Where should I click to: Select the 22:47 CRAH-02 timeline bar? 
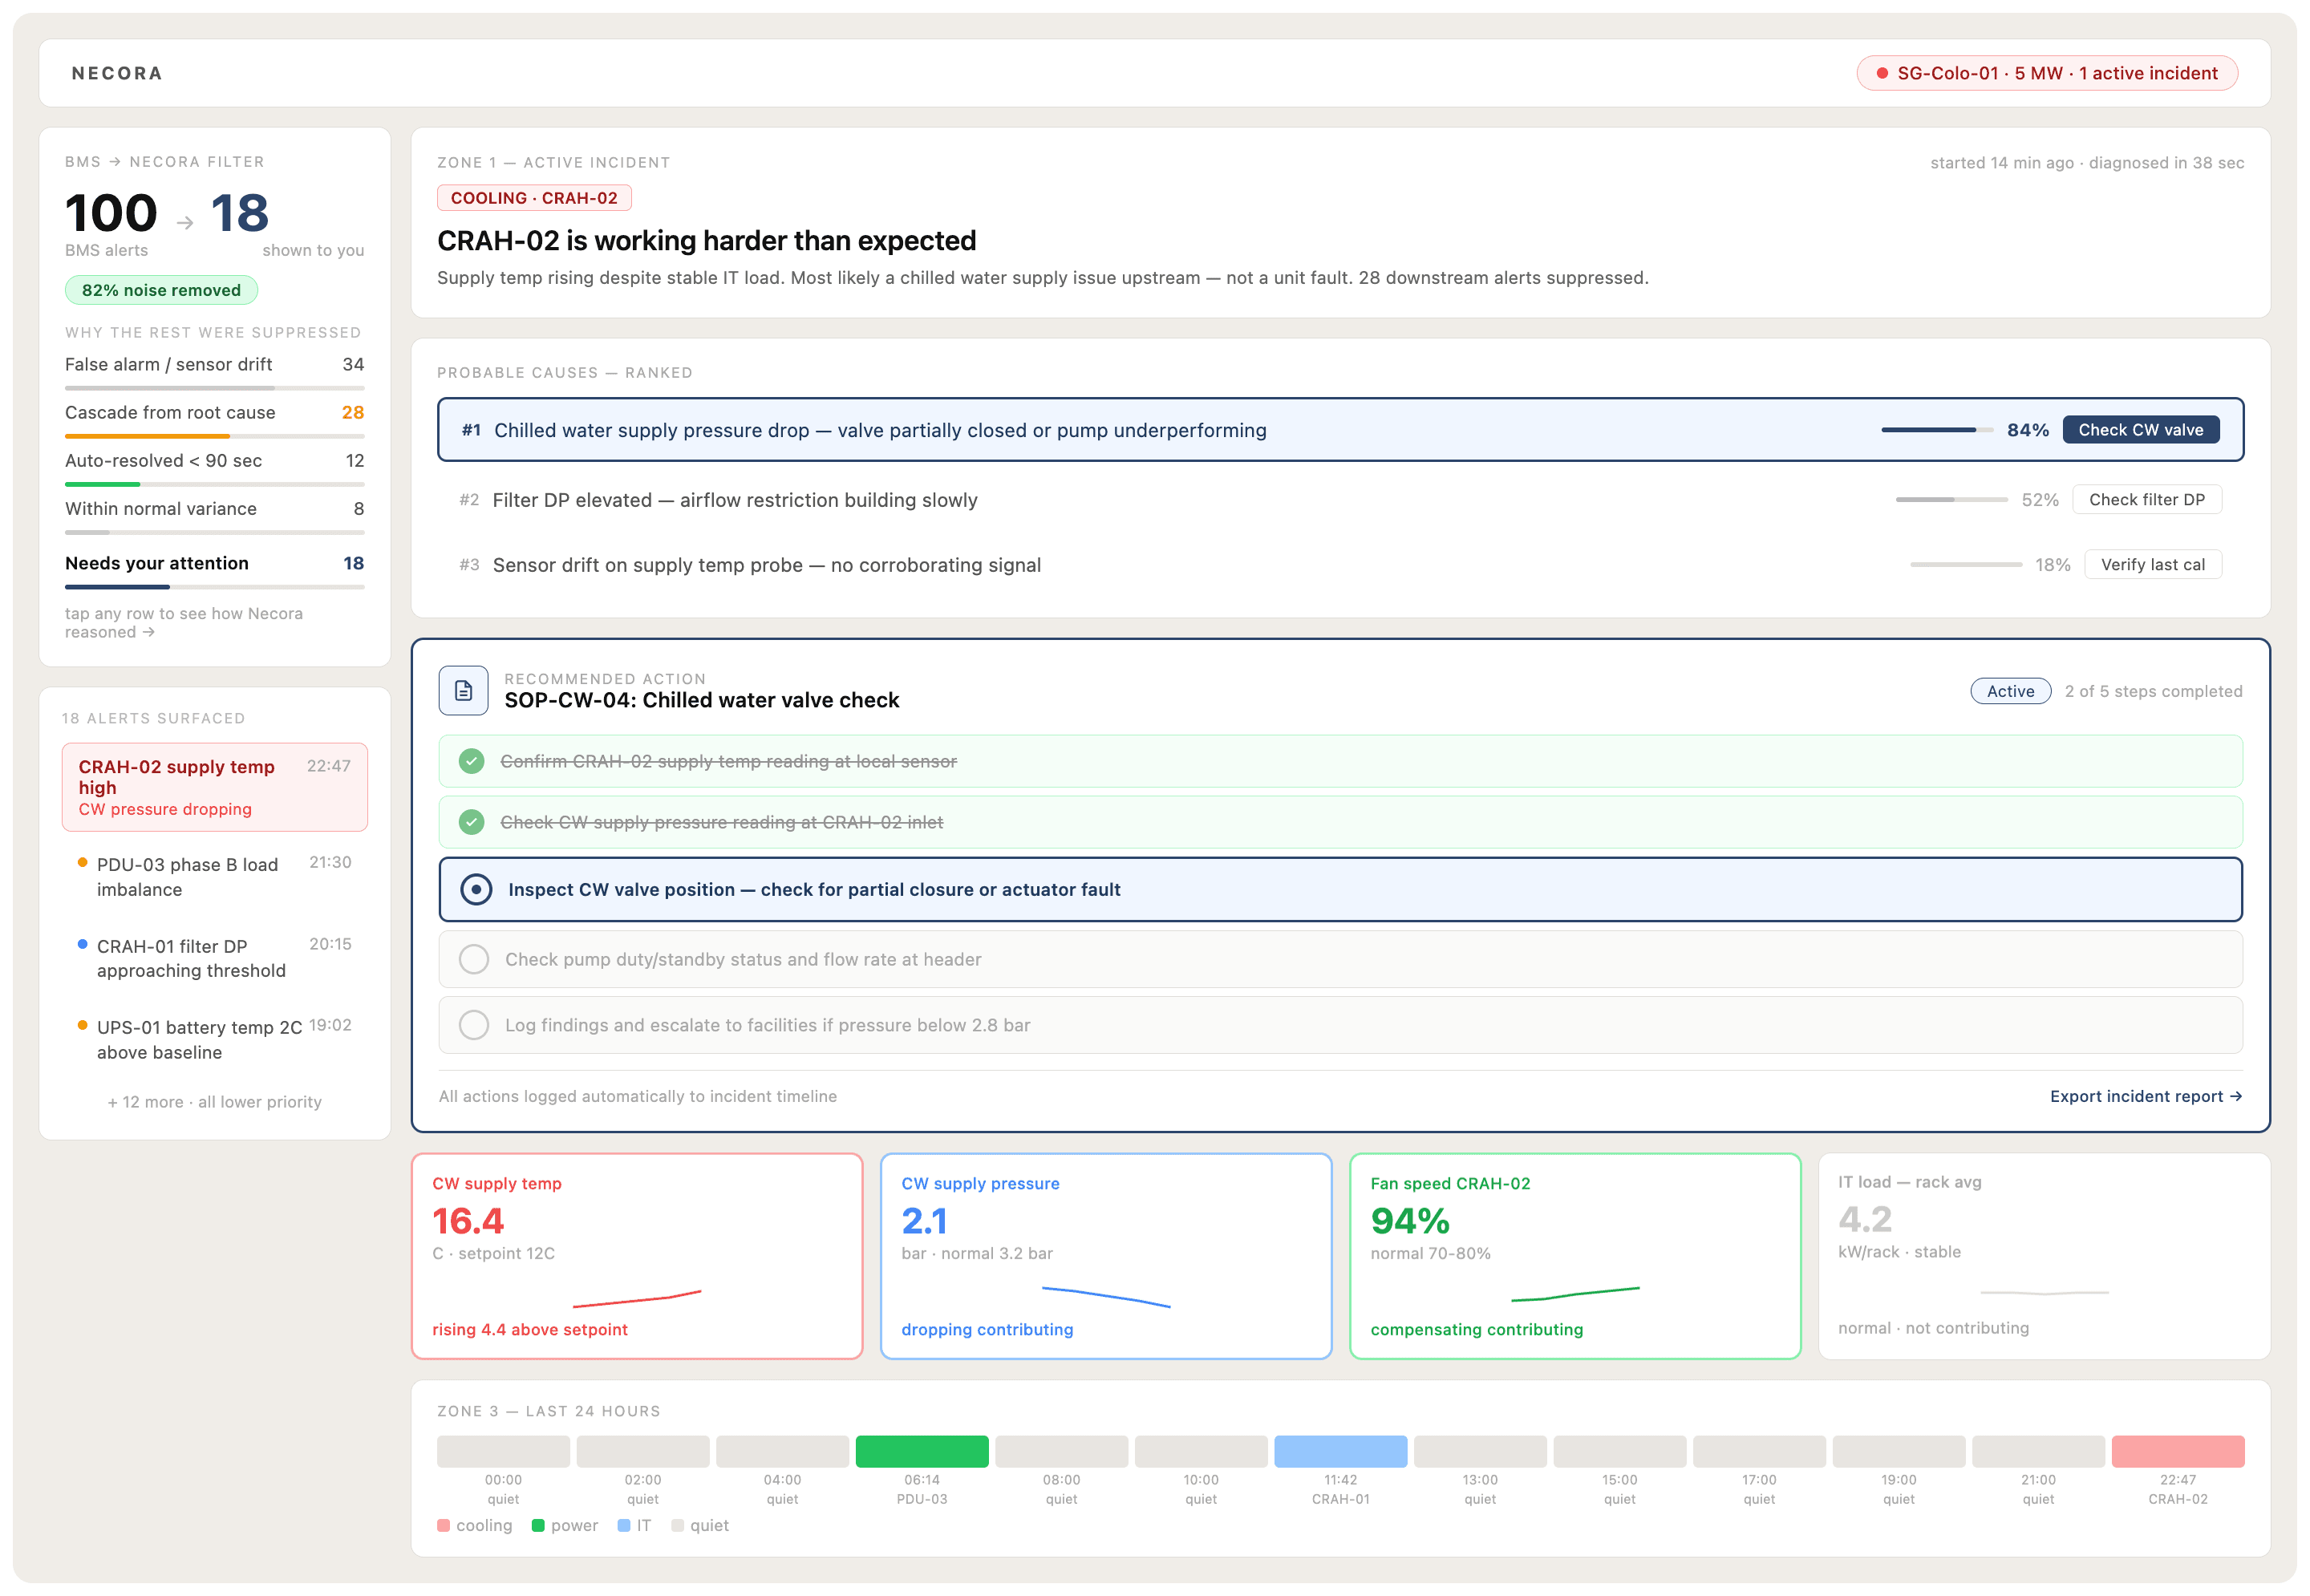point(2178,1451)
